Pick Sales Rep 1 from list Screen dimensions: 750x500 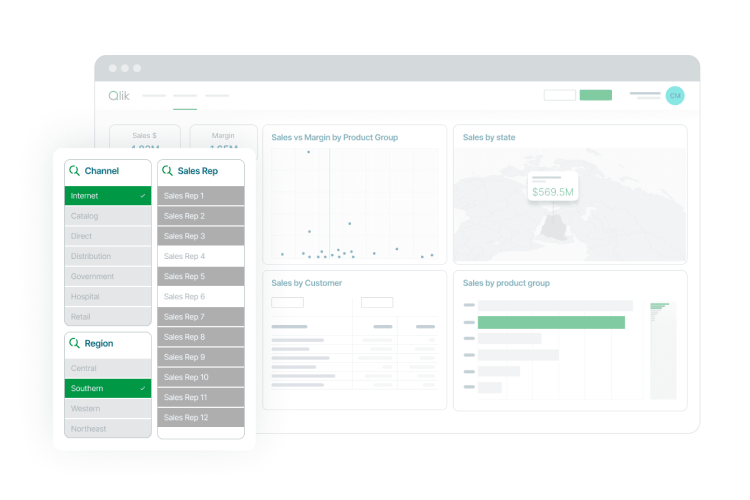coord(200,196)
